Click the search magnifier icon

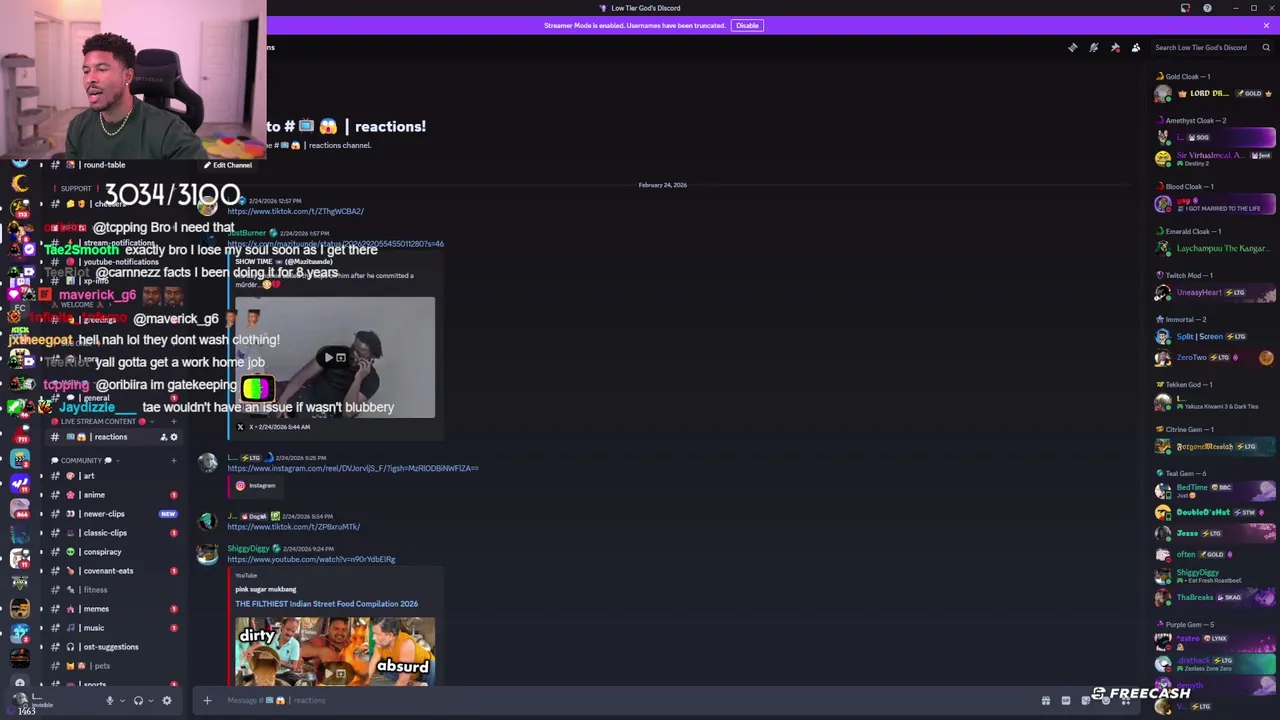pyautogui.click(x=1266, y=47)
